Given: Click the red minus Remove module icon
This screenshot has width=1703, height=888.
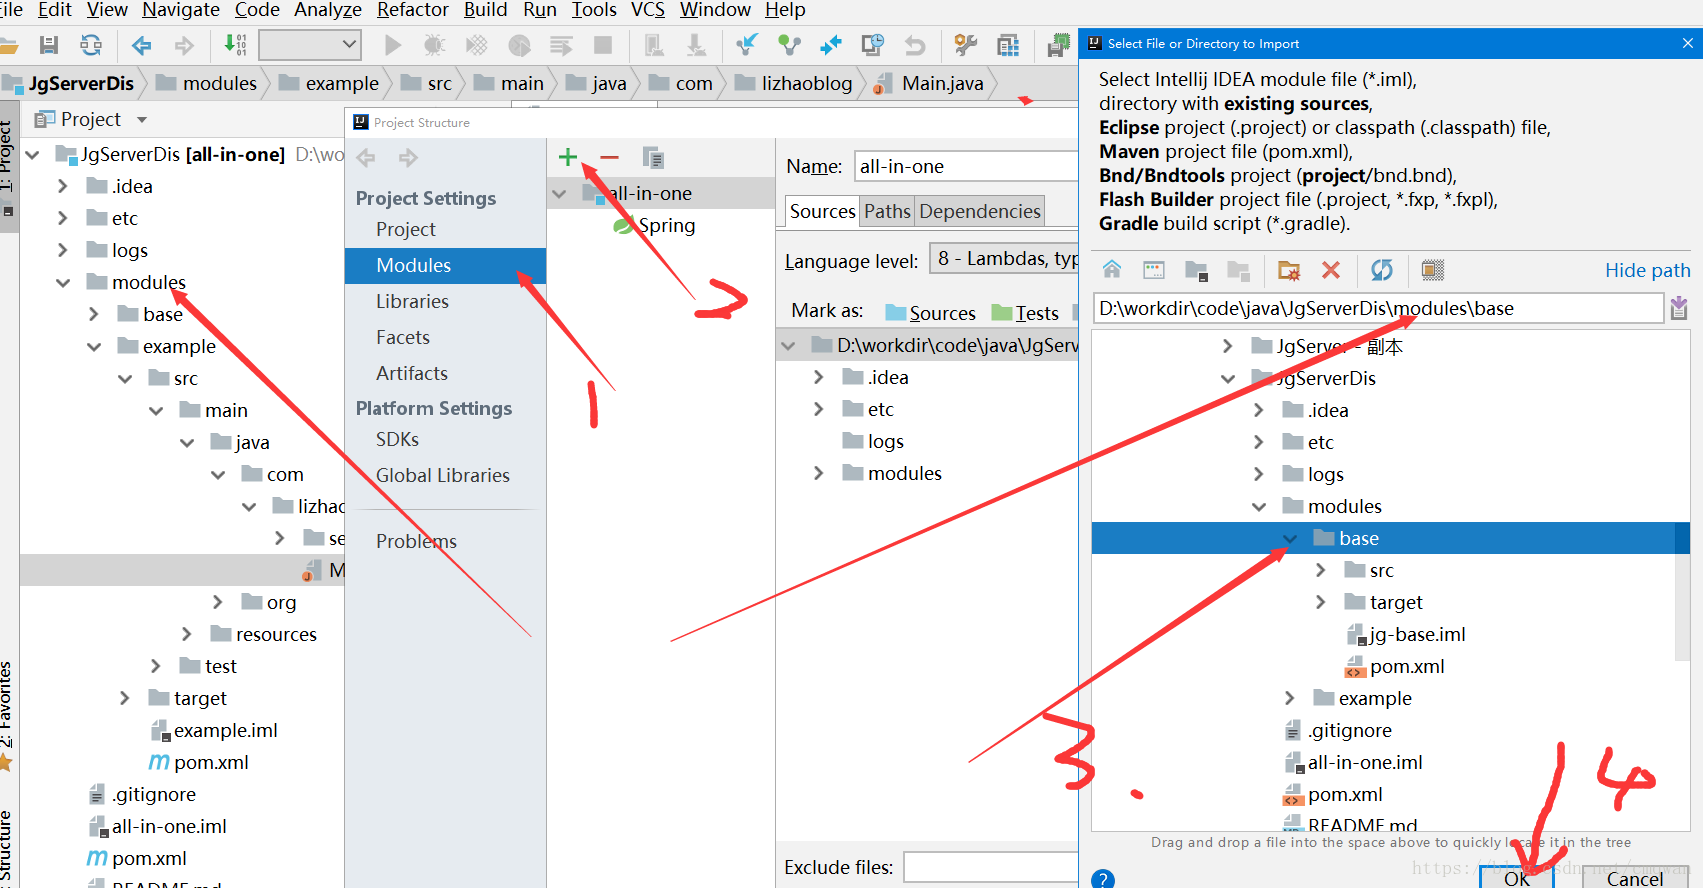Looking at the screenshot, I should click(609, 157).
